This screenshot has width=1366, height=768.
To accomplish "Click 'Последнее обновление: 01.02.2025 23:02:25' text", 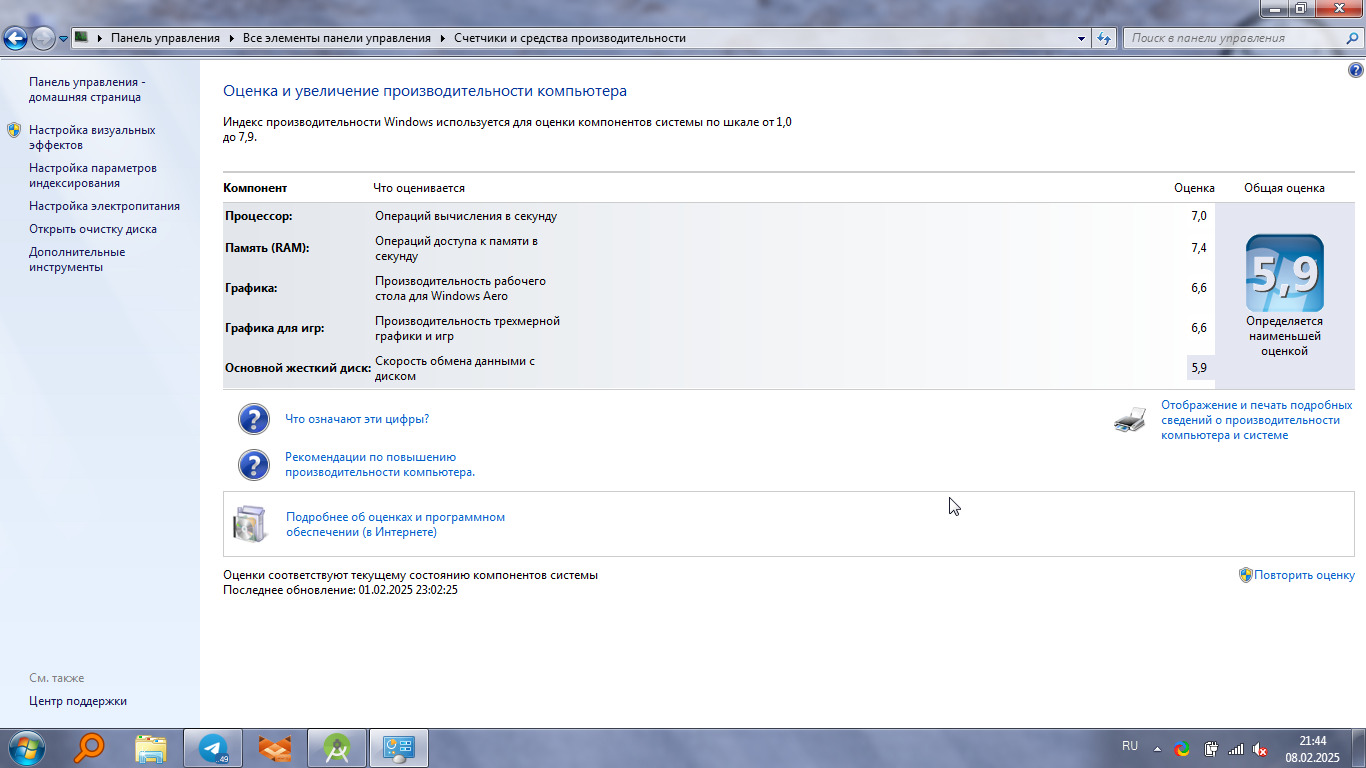I will click(x=340, y=590).
